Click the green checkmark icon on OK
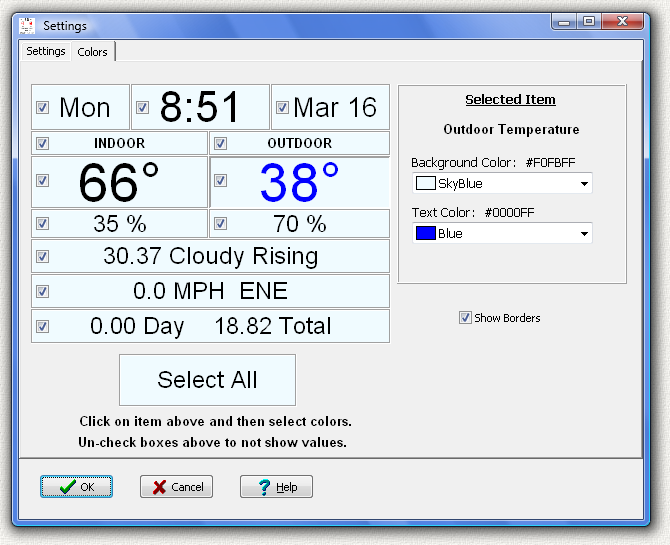The height and width of the screenshot is (545, 670). [x=68, y=486]
